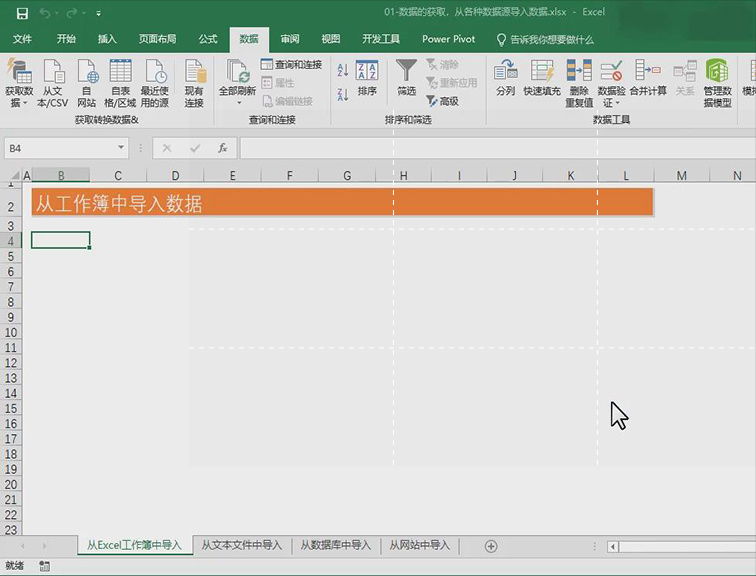Switch to the Power Pivot tab
The image size is (756, 576).
click(448, 39)
